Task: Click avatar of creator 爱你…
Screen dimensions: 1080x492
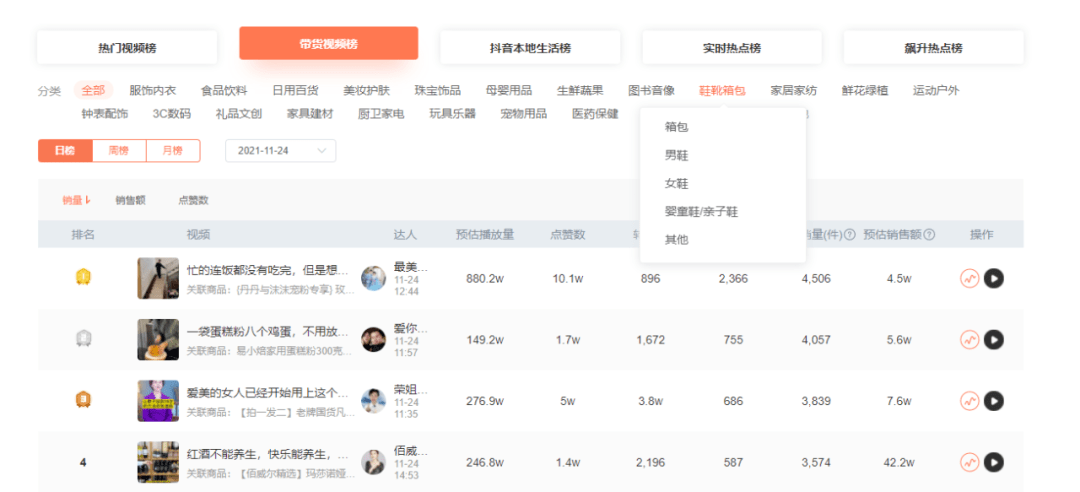Action: 373,340
